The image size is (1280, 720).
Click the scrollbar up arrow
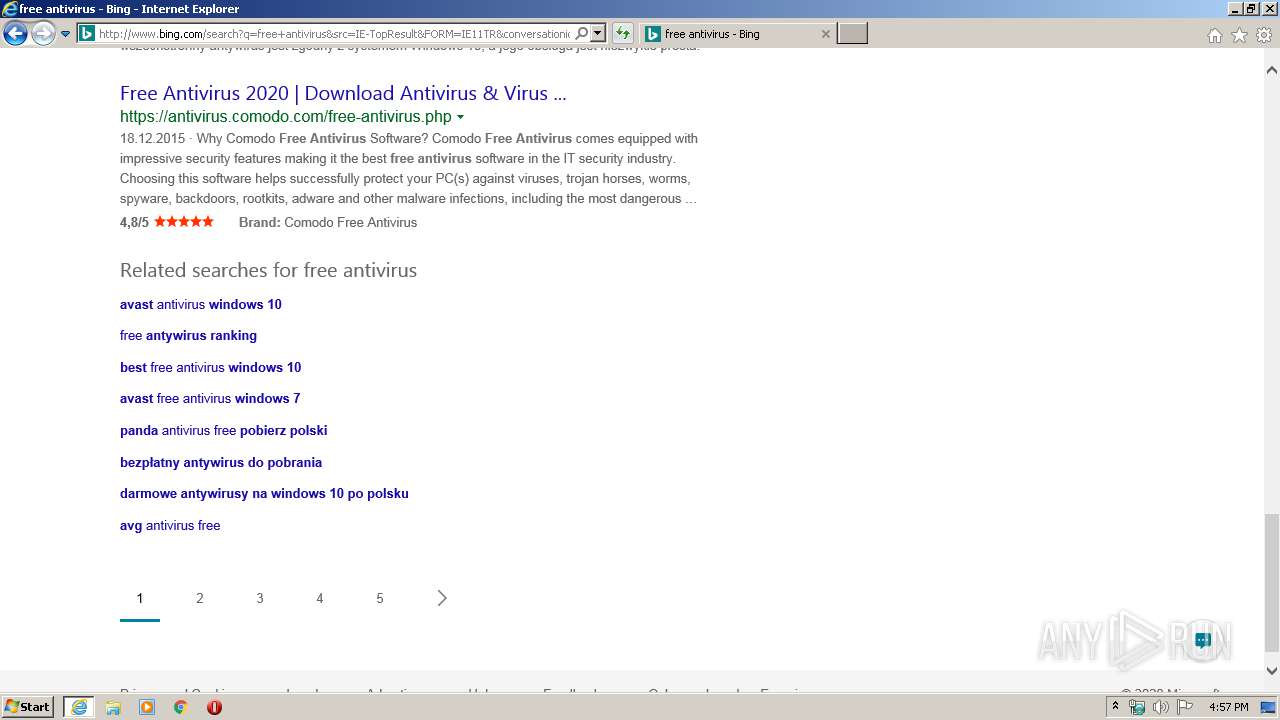pos(1272,70)
